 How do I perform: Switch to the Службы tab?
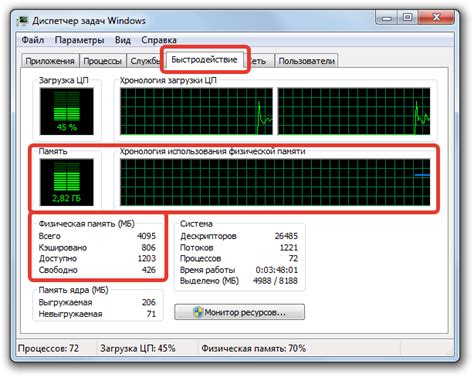[x=144, y=61]
